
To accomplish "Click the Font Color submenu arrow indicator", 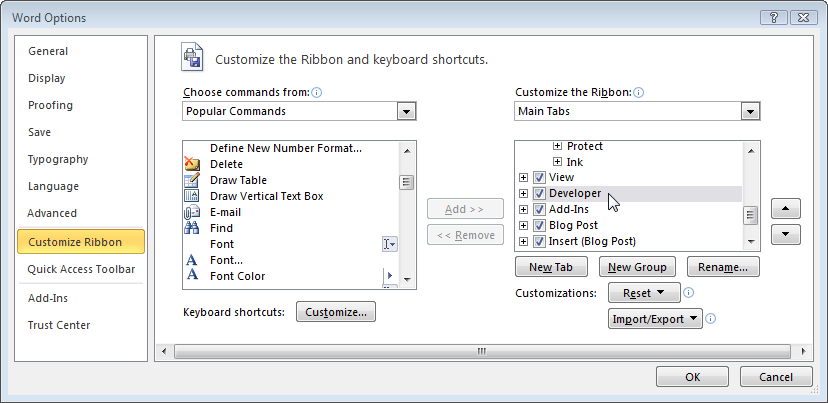I will point(390,275).
